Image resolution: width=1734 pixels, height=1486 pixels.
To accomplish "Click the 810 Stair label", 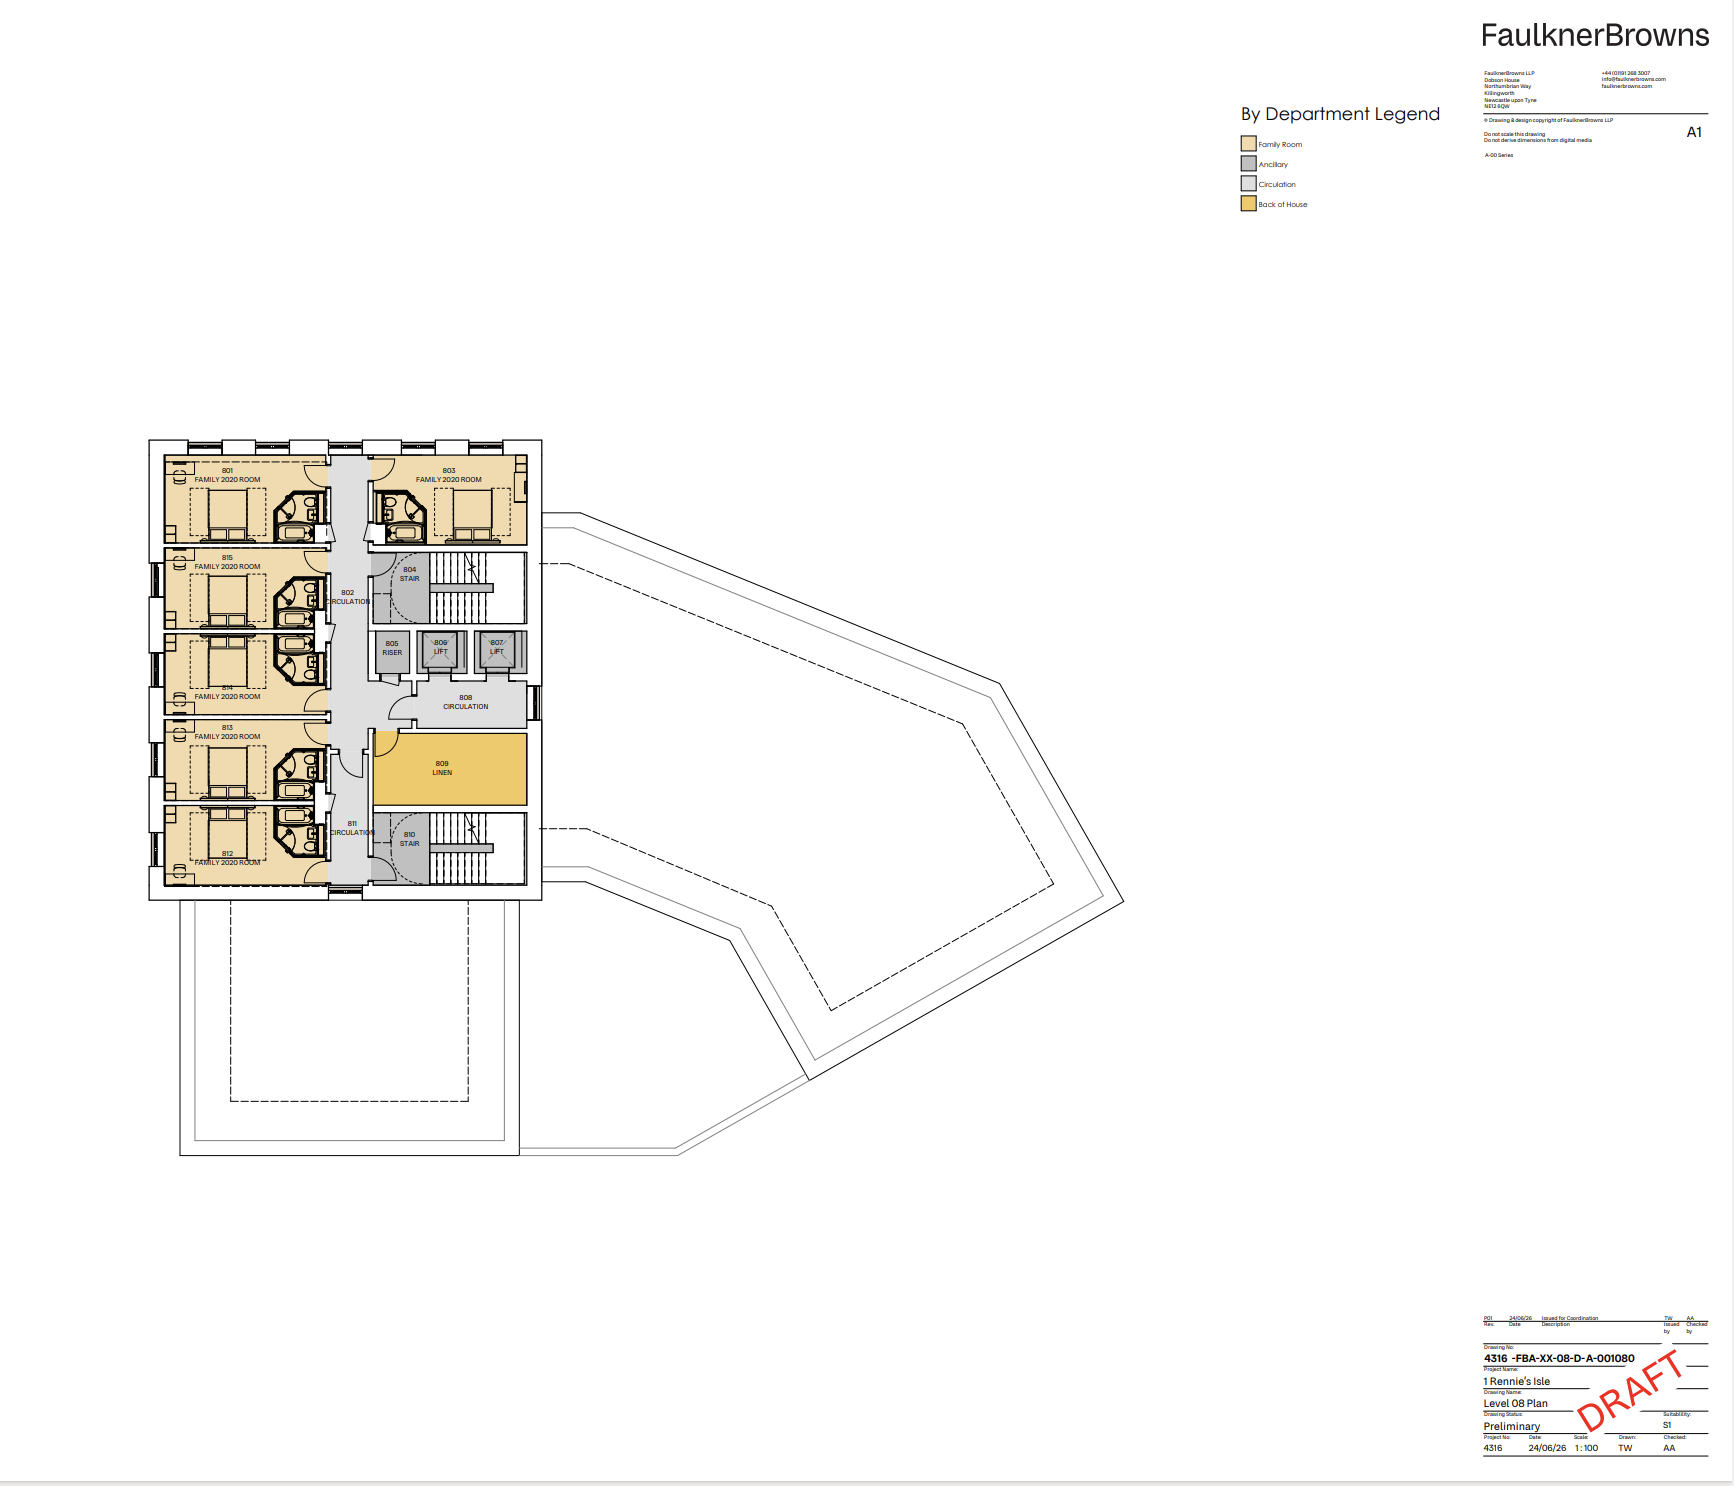I will click(x=410, y=839).
